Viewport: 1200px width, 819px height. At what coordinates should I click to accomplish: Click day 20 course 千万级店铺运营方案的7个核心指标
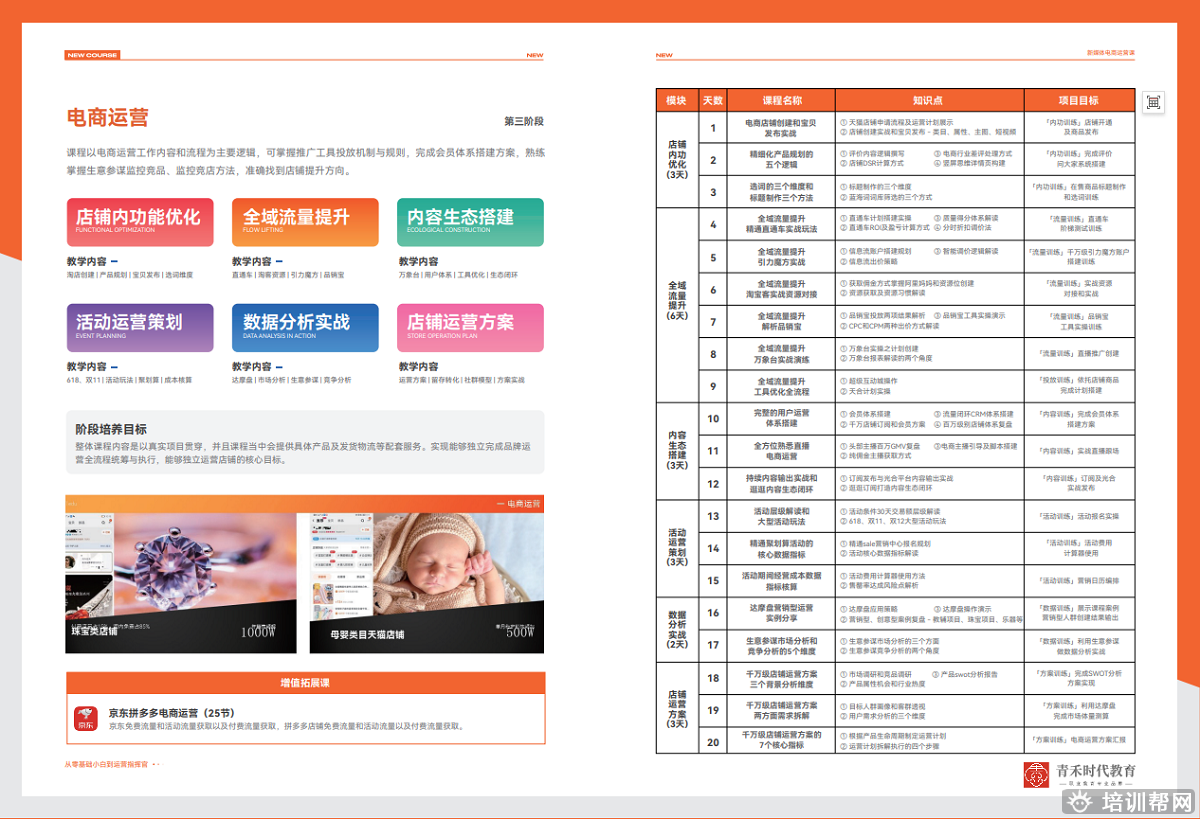[x=782, y=740]
